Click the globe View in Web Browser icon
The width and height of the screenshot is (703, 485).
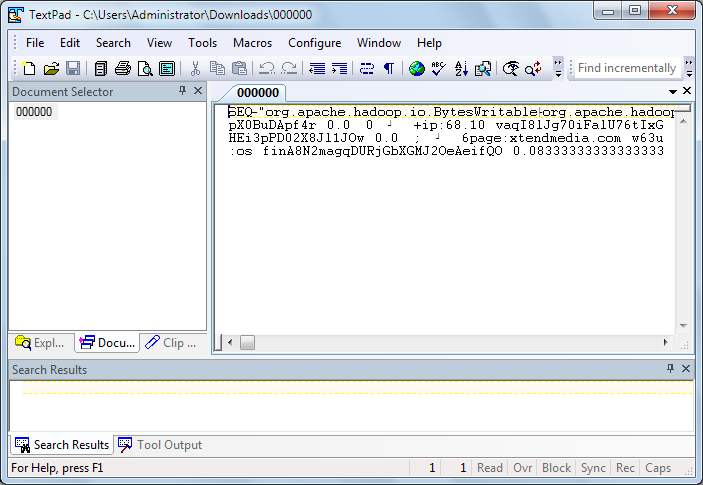417,68
